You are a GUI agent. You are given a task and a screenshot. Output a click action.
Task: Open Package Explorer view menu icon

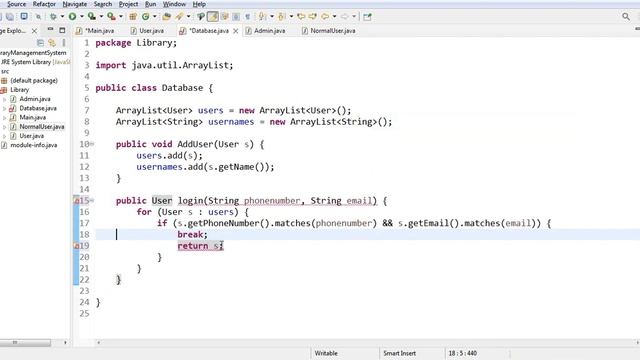tap(64, 42)
